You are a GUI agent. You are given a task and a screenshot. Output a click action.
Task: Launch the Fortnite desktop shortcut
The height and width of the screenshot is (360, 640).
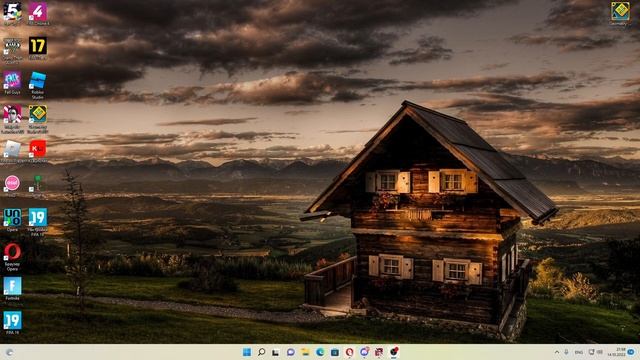[x=12, y=286]
